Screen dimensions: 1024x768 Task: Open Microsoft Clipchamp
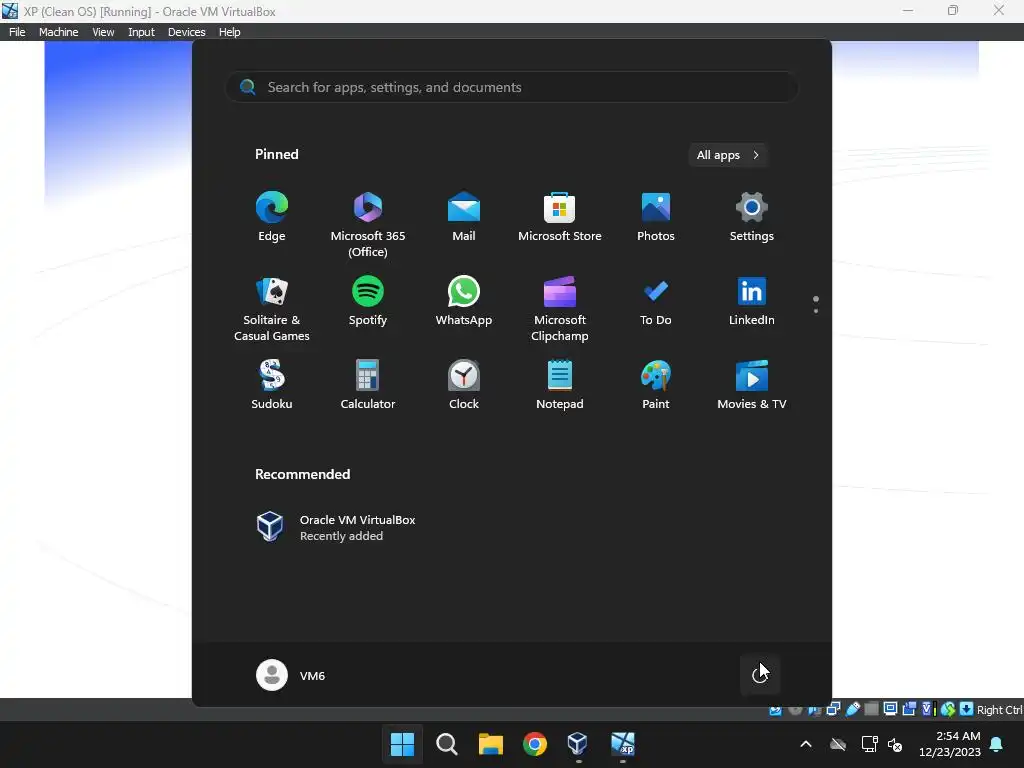coord(560,309)
